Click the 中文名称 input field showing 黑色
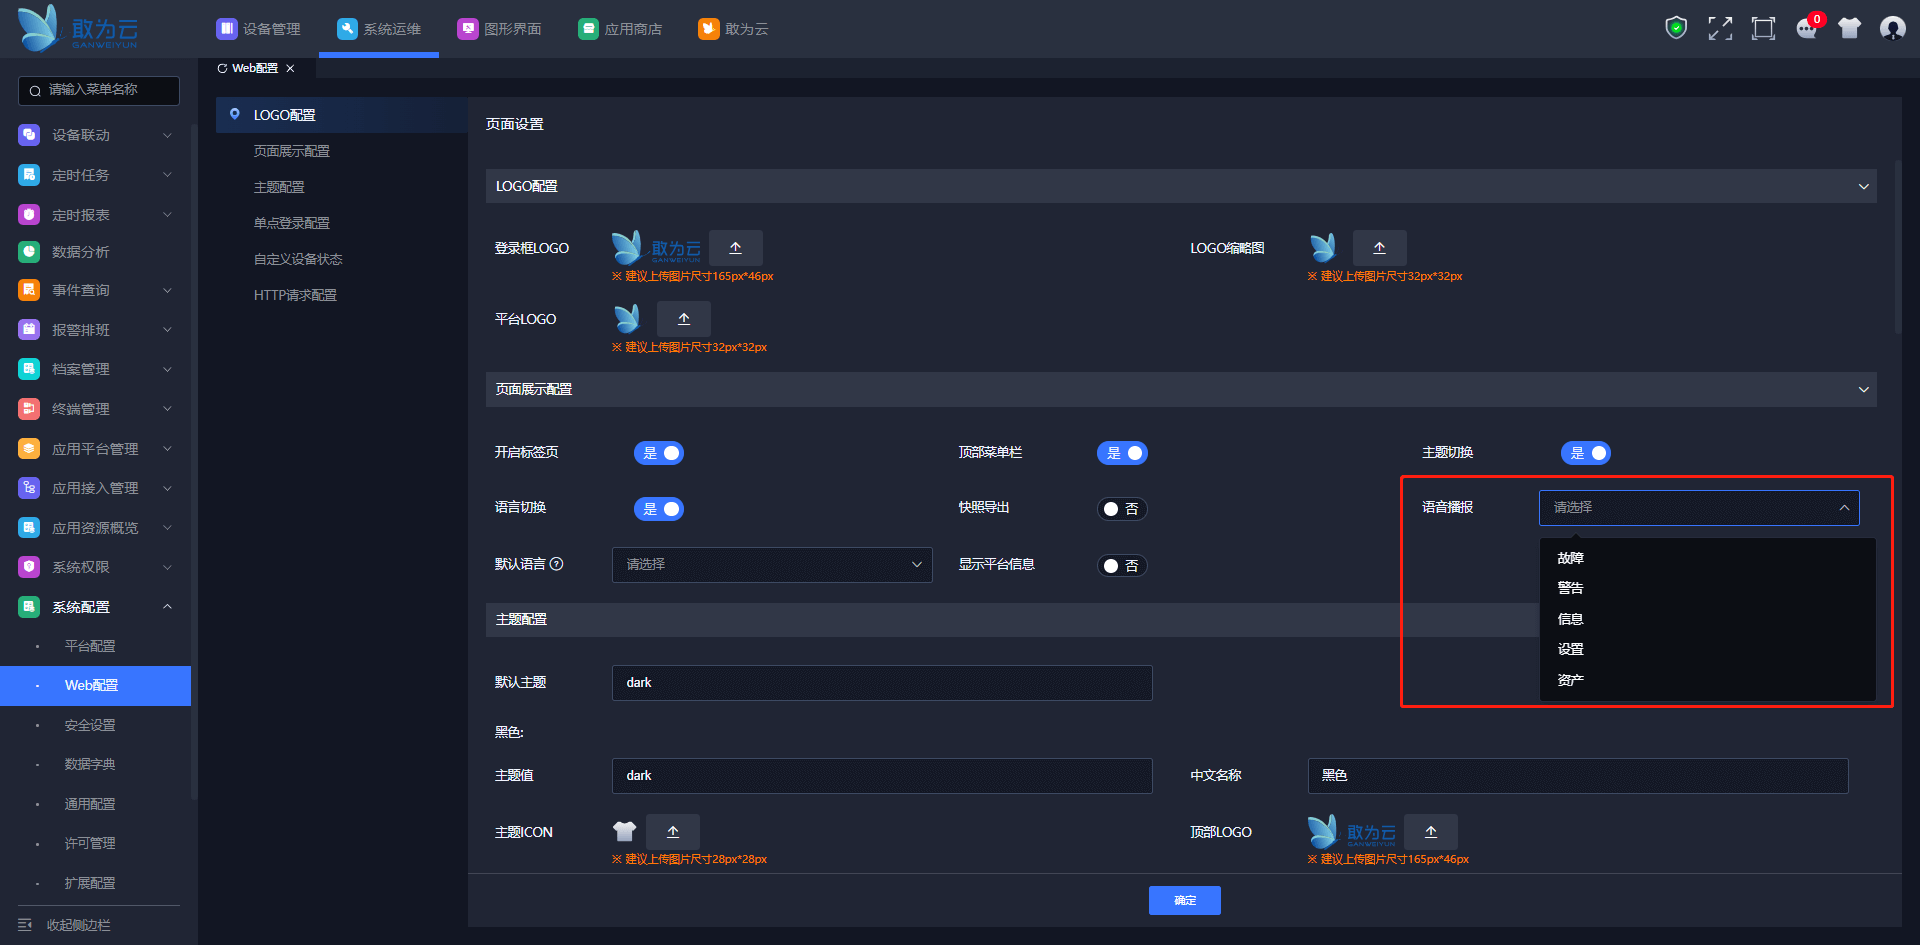Viewport: 1920px width, 945px height. point(1577,776)
